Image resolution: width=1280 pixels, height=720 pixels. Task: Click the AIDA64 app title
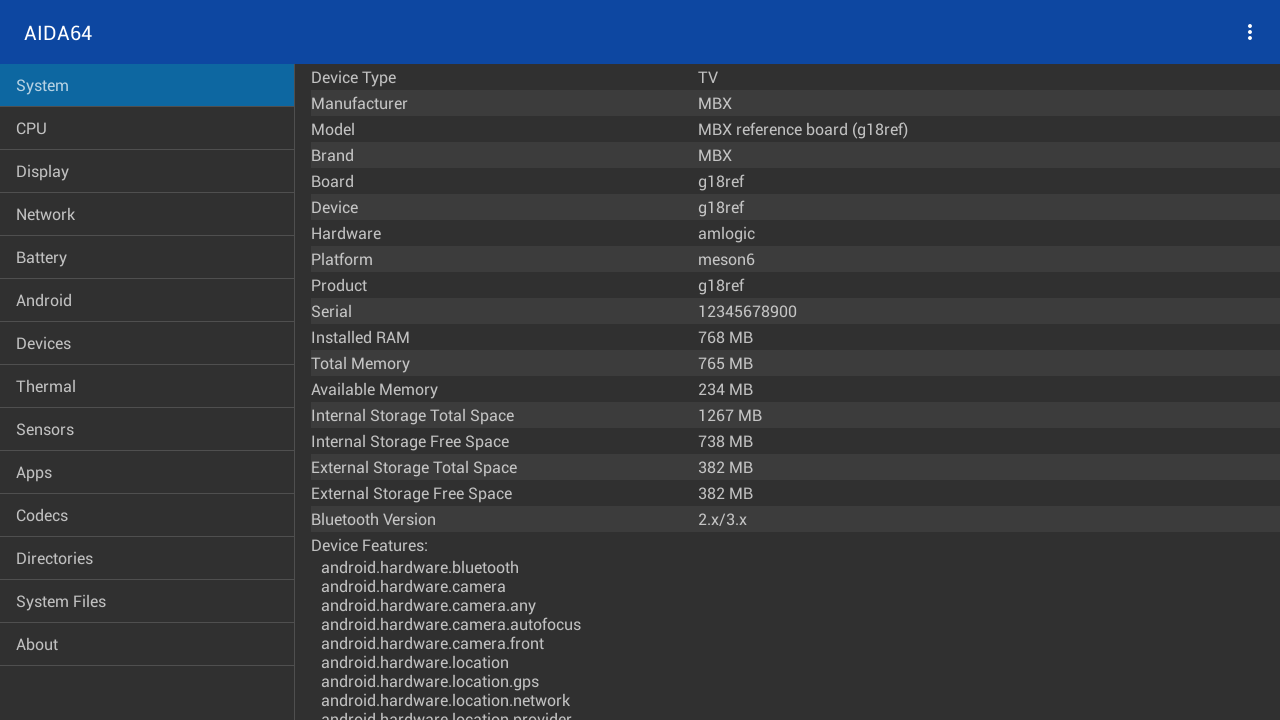click(58, 33)
